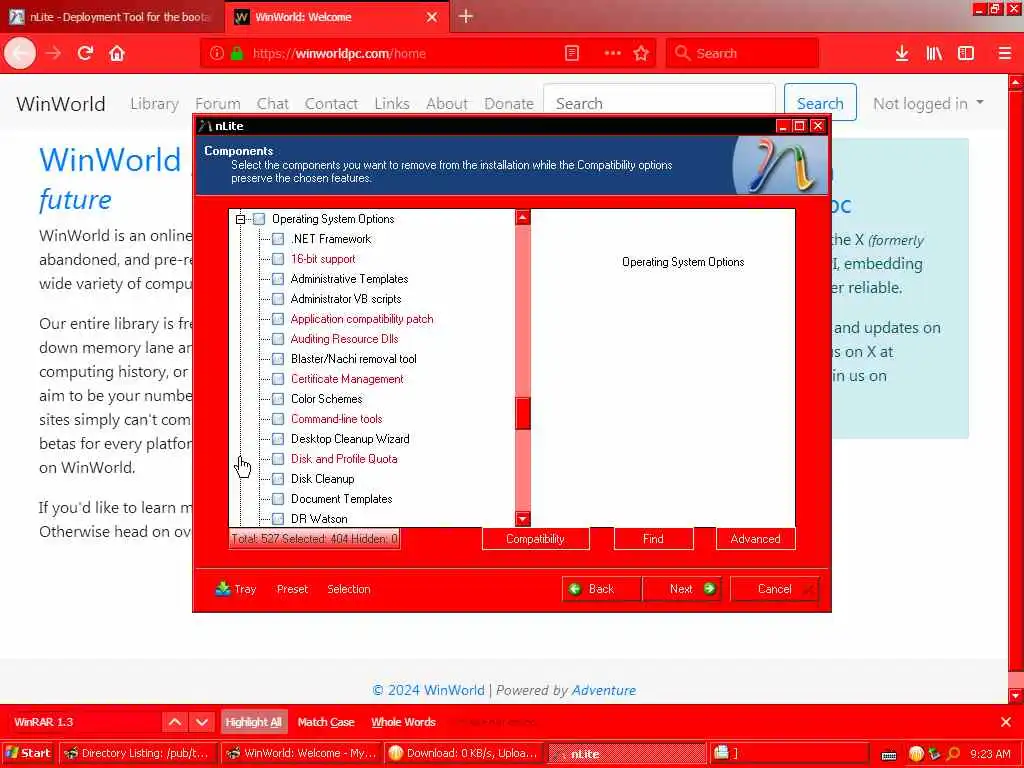
Task: Close the find bar with X
Action: 1006,722
